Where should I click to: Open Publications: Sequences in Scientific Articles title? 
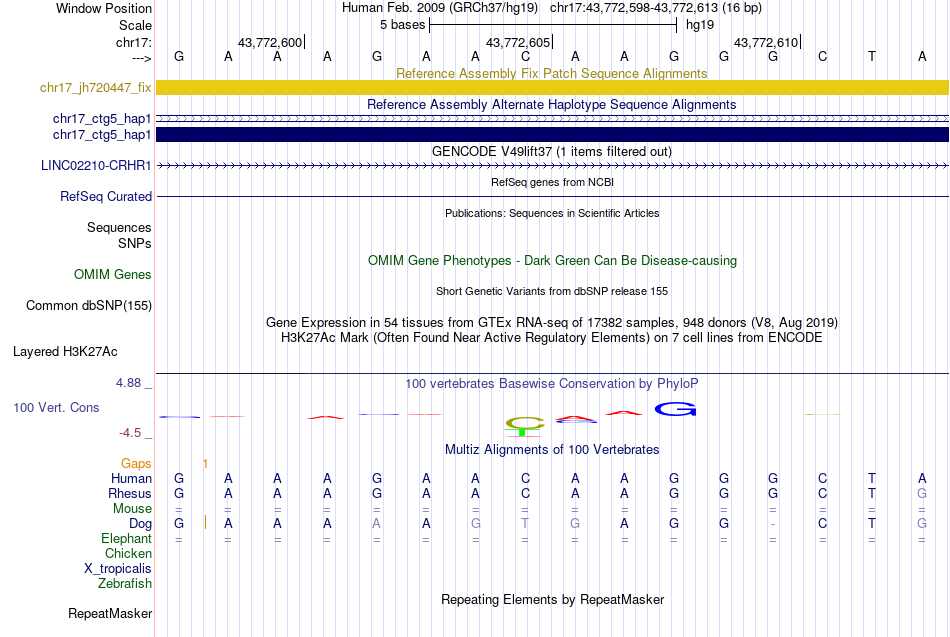[552, 213]
